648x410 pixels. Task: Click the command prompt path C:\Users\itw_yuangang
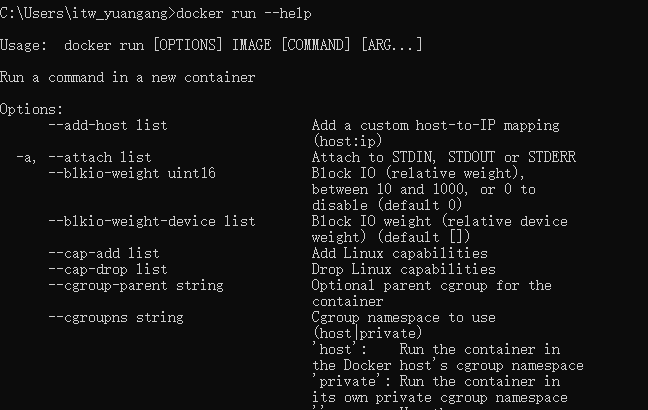coord(86,13)
